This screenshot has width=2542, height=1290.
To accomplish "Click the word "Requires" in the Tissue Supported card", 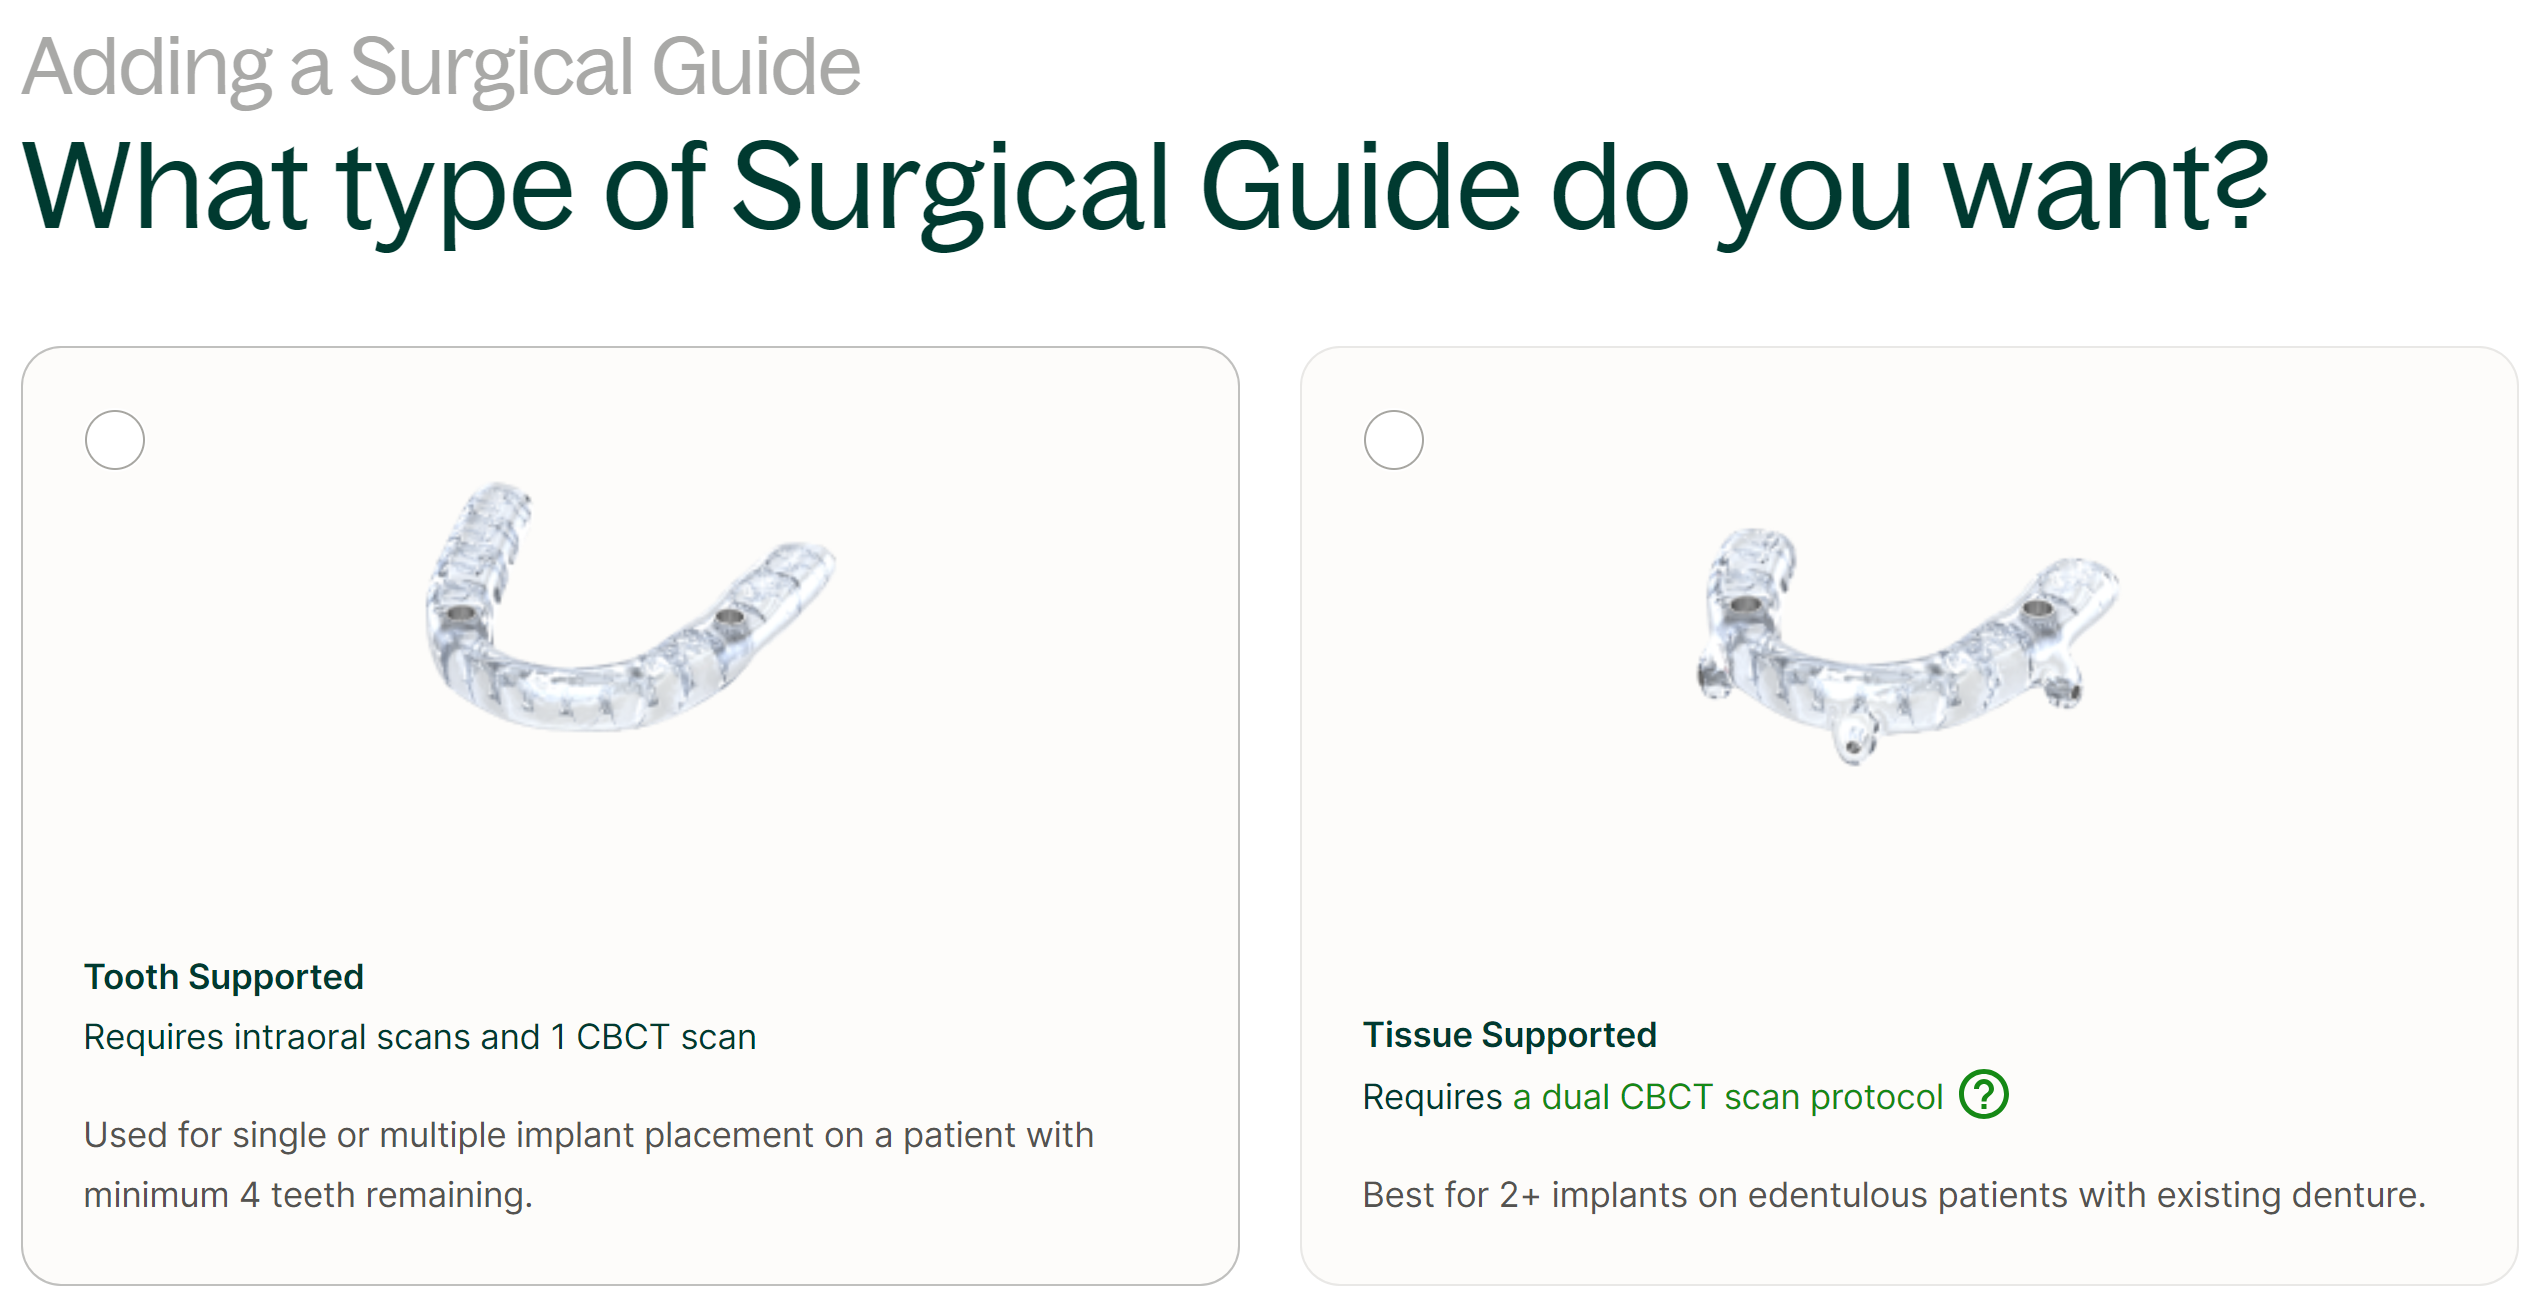I will 1432,1097.
